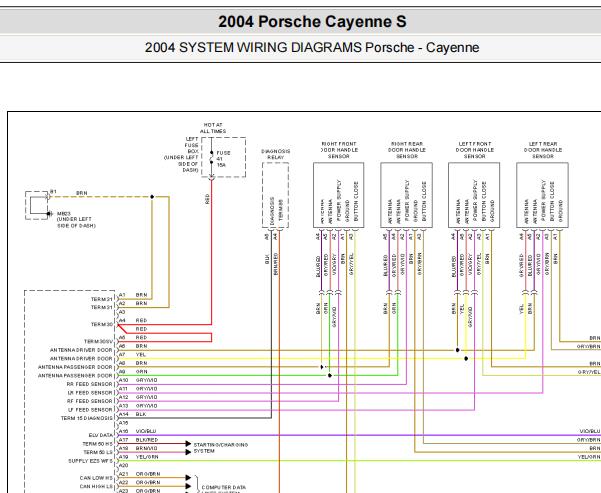Click pin "A14" with BLK wire label
The image size is (601, 493).
[x=123, y=414]
